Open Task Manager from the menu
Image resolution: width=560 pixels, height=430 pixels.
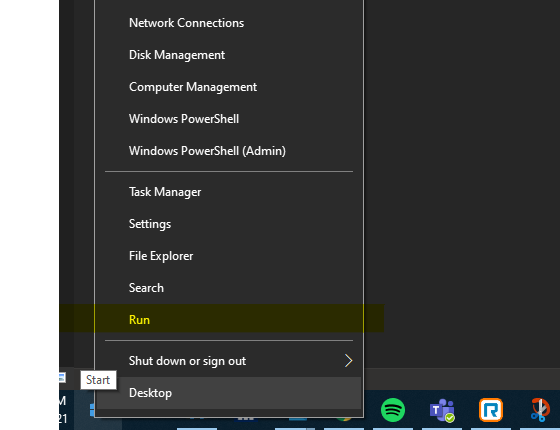[229, 192]
